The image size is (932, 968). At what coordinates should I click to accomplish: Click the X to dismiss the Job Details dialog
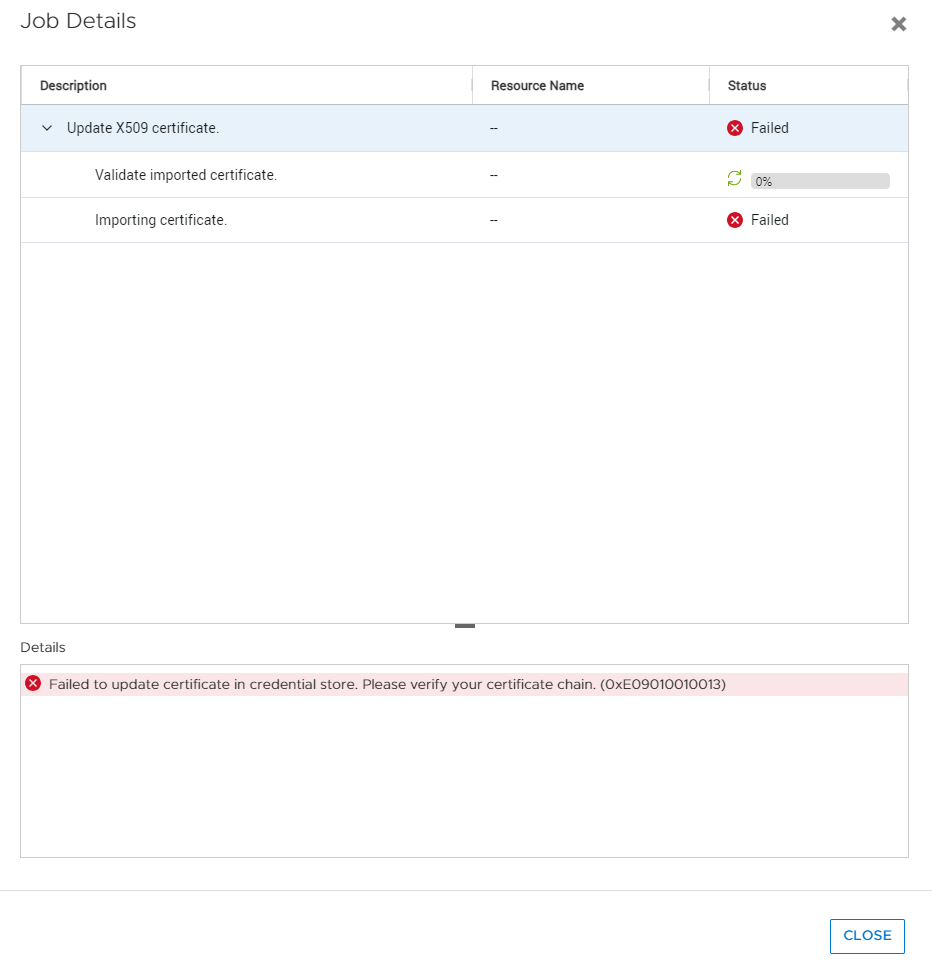tap(898, 24)
